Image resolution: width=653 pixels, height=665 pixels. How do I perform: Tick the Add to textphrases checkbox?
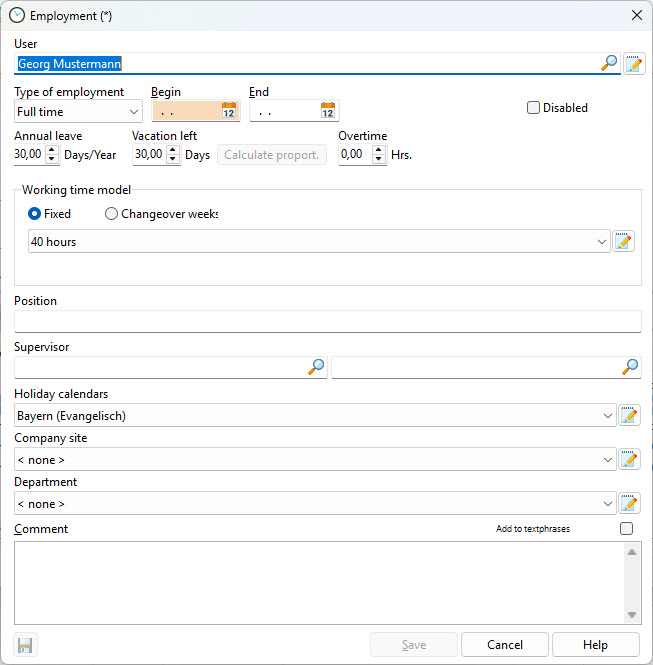[626, 529]
